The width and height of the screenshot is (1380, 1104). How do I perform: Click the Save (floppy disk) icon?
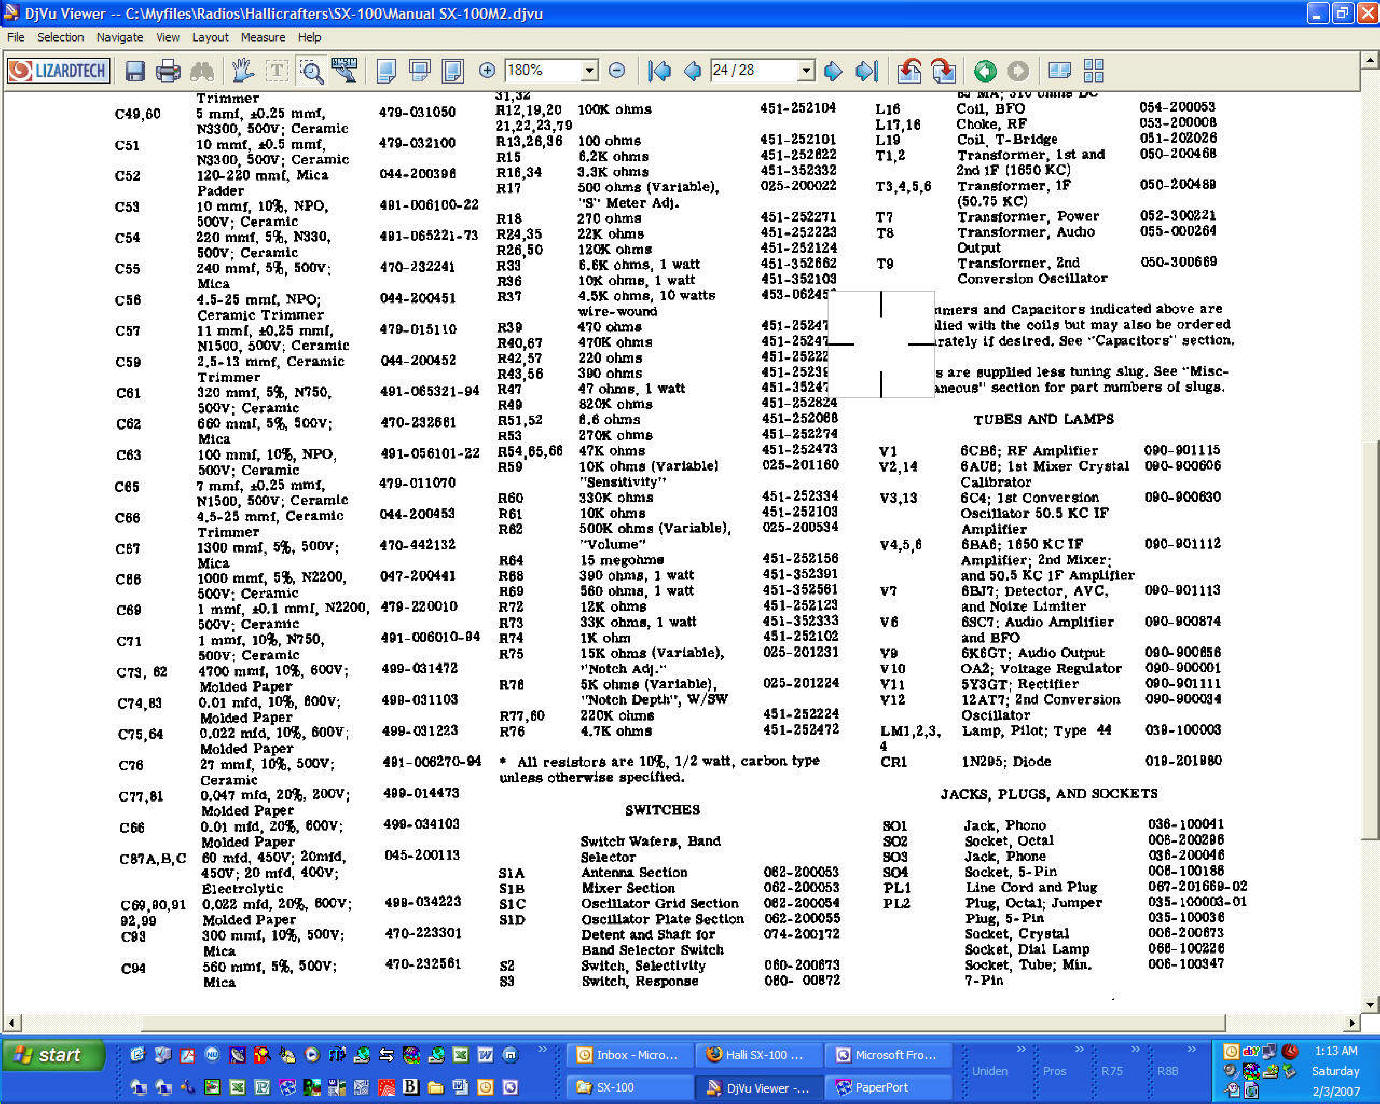[x=135, y=70]
